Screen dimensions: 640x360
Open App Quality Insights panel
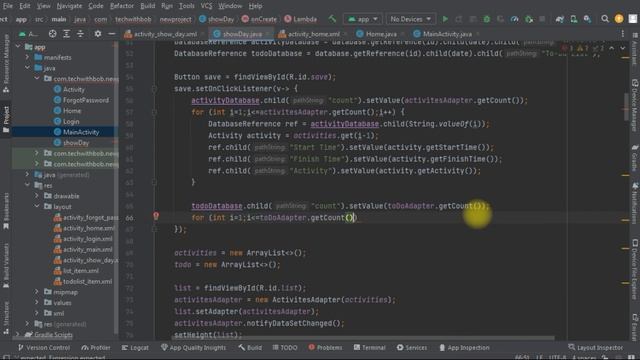click(x=193, y=347)
